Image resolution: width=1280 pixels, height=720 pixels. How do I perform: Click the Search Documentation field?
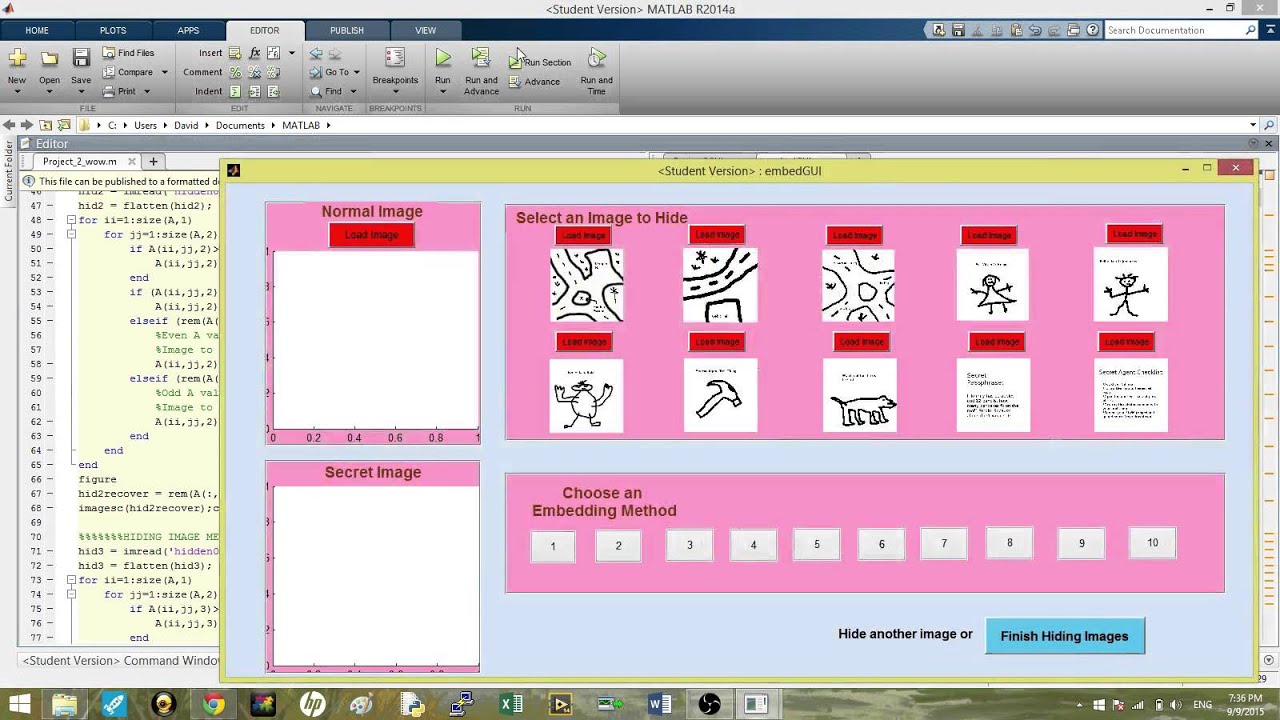click(x=1174, y=30)
